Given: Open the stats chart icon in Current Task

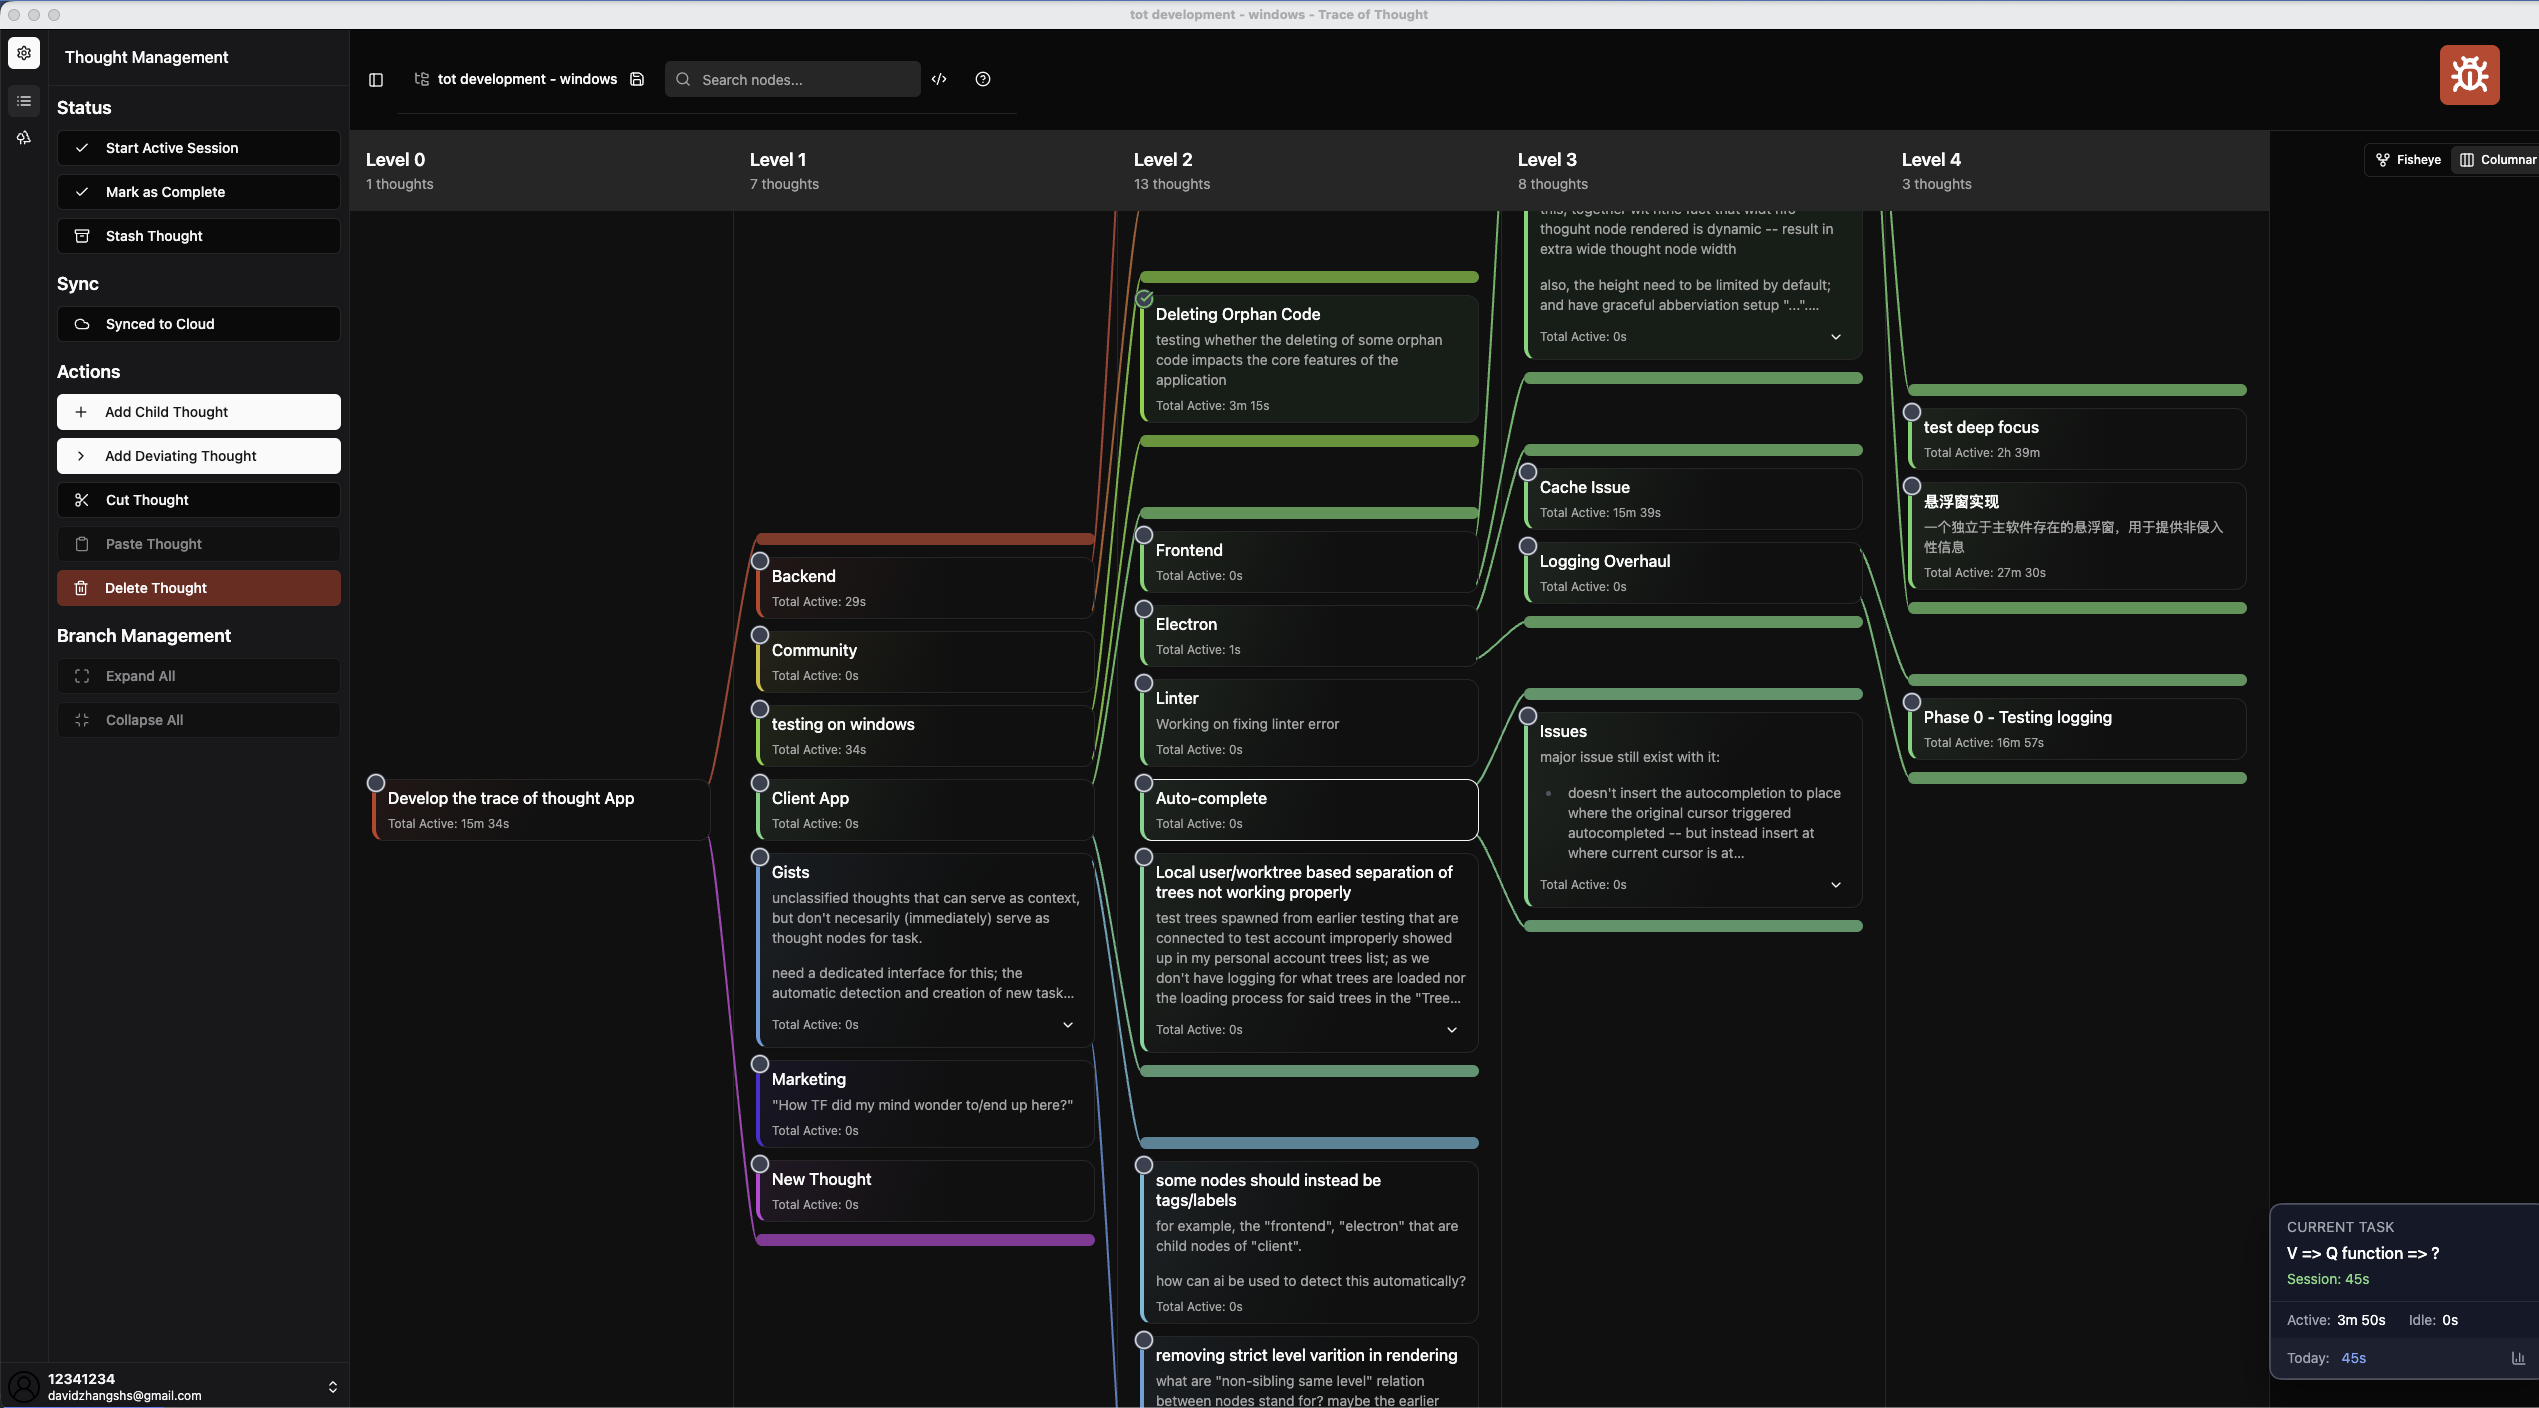Looking at the screenshot, I should point(2518,1358).
